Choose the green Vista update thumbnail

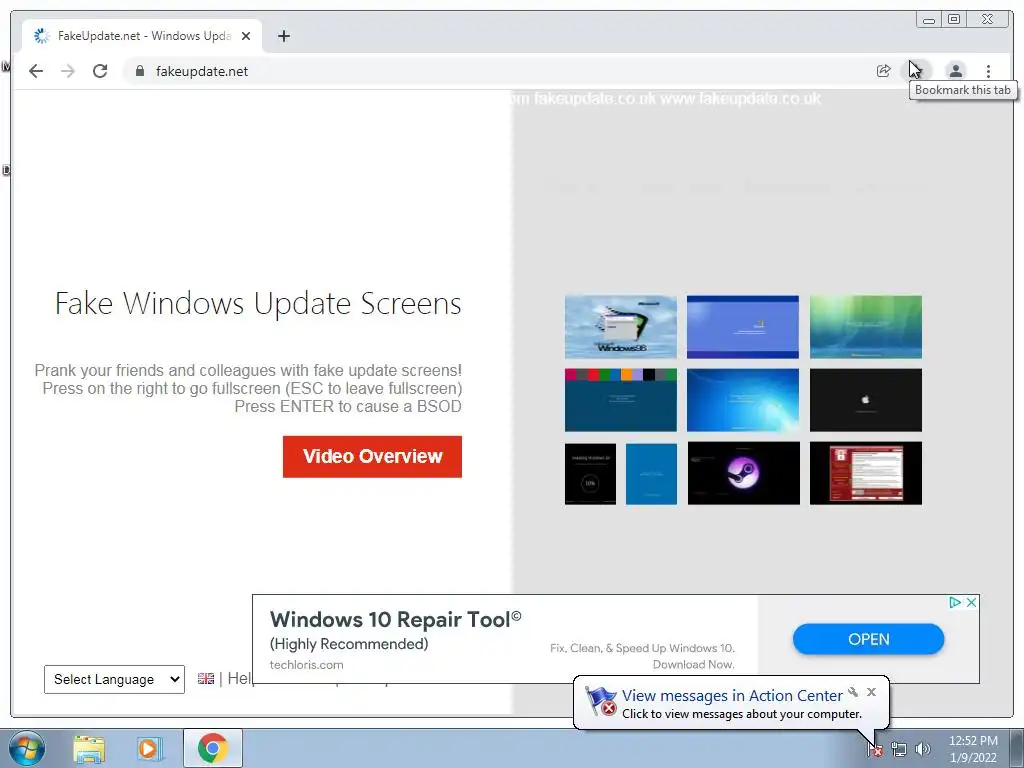point(866,327)
